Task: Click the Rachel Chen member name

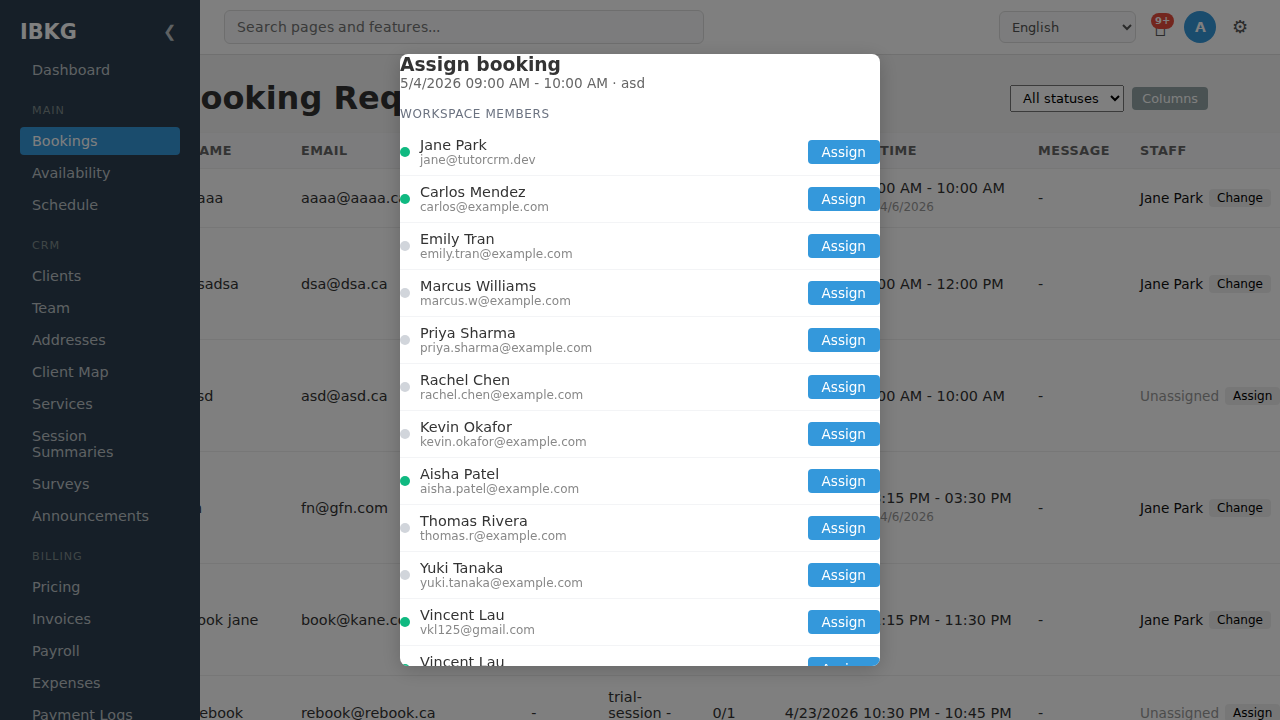Action: coord(465,380)
